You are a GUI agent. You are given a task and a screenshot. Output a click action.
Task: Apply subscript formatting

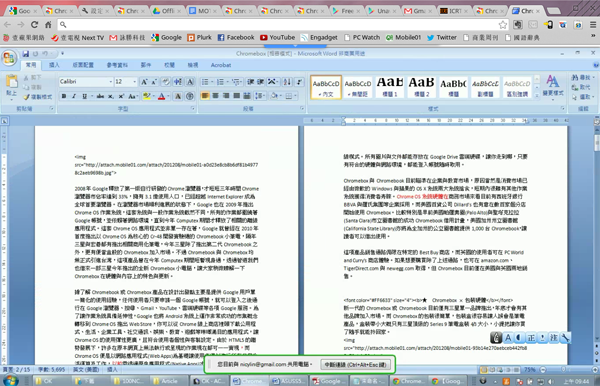[x=110, y=96]
